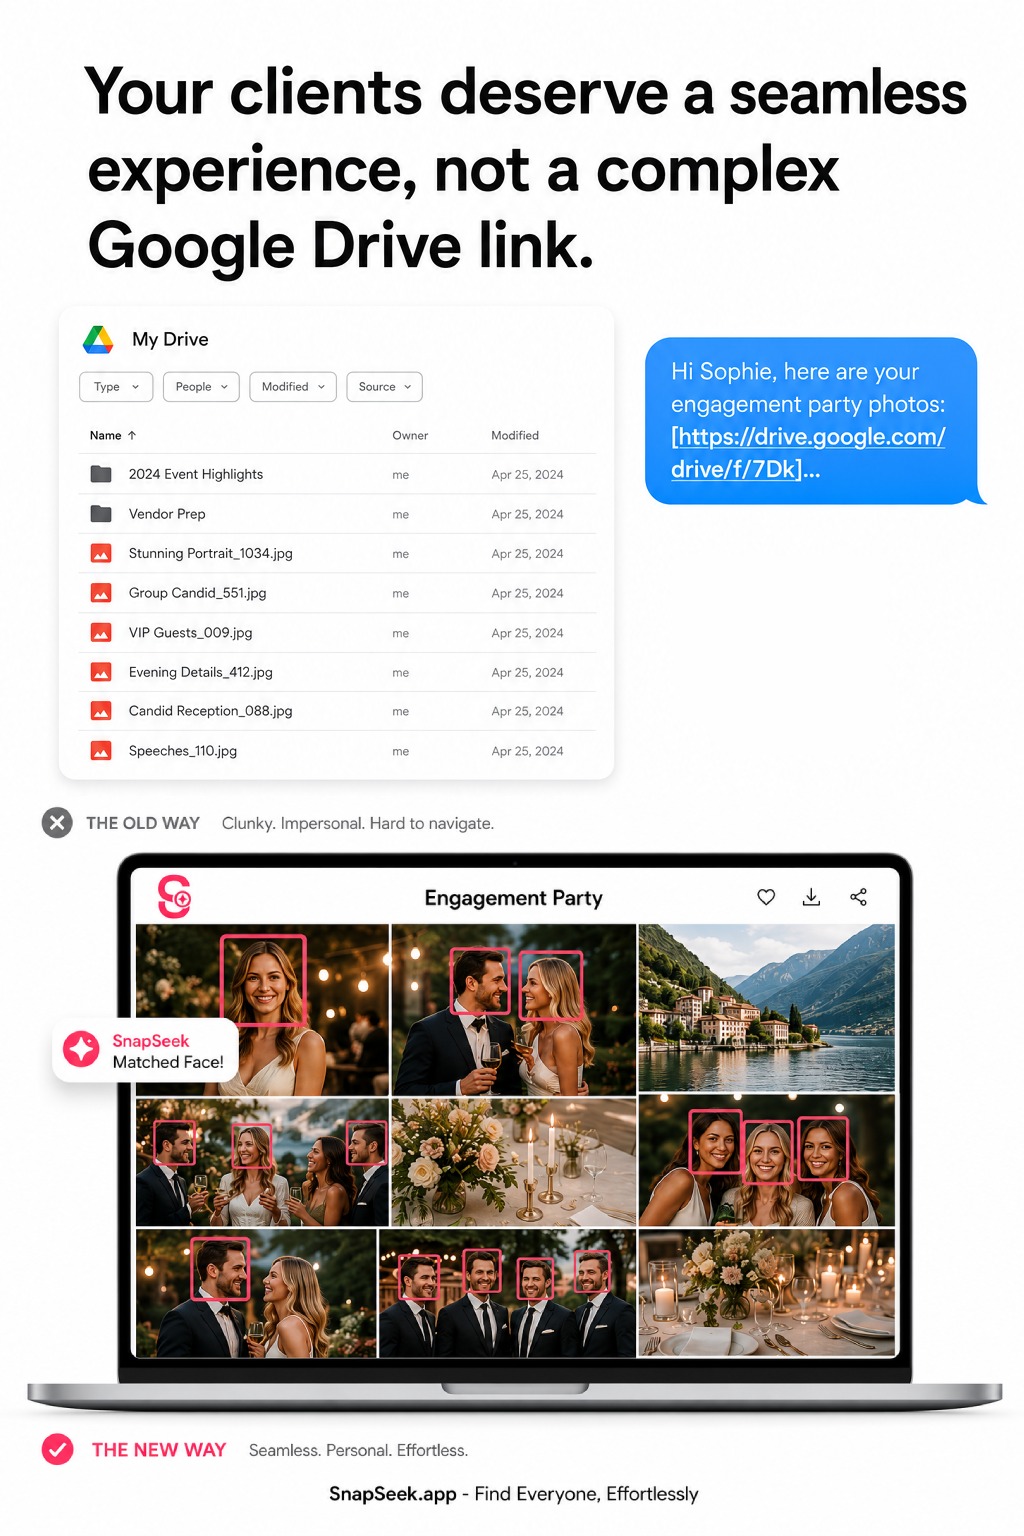This screenshot has height=1536, width=1024.
Task: Click the Name sort arrow icon
Action: click(132, 436)
